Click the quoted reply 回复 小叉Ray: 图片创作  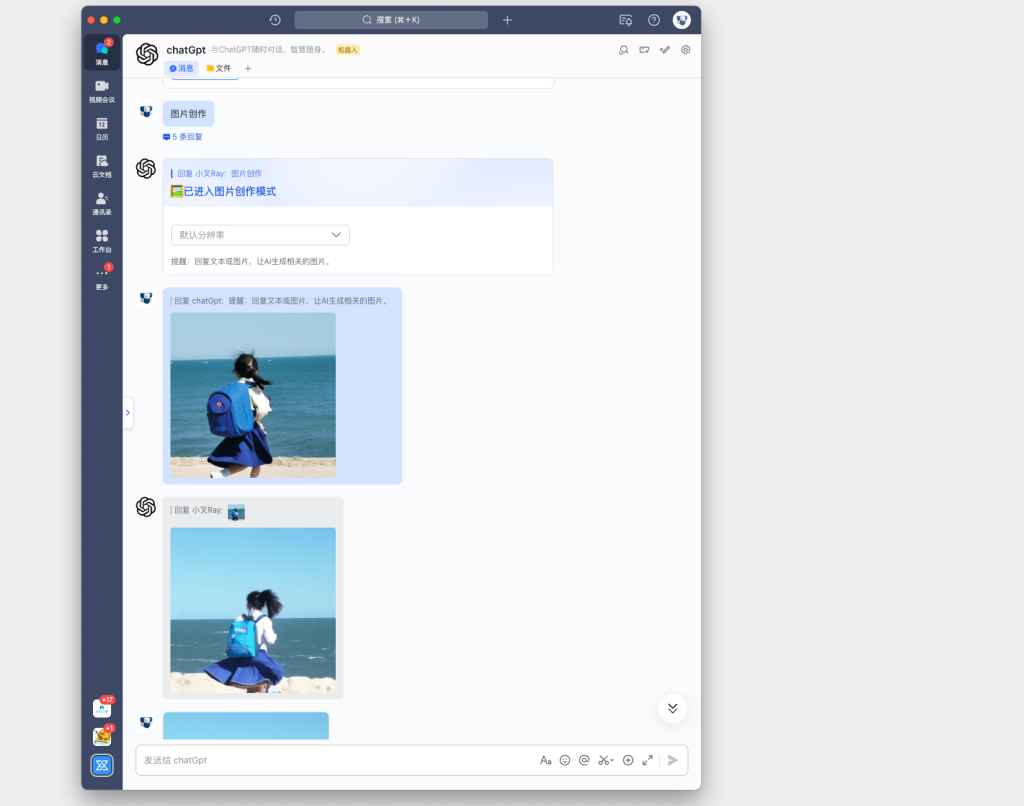click(219, 174)
